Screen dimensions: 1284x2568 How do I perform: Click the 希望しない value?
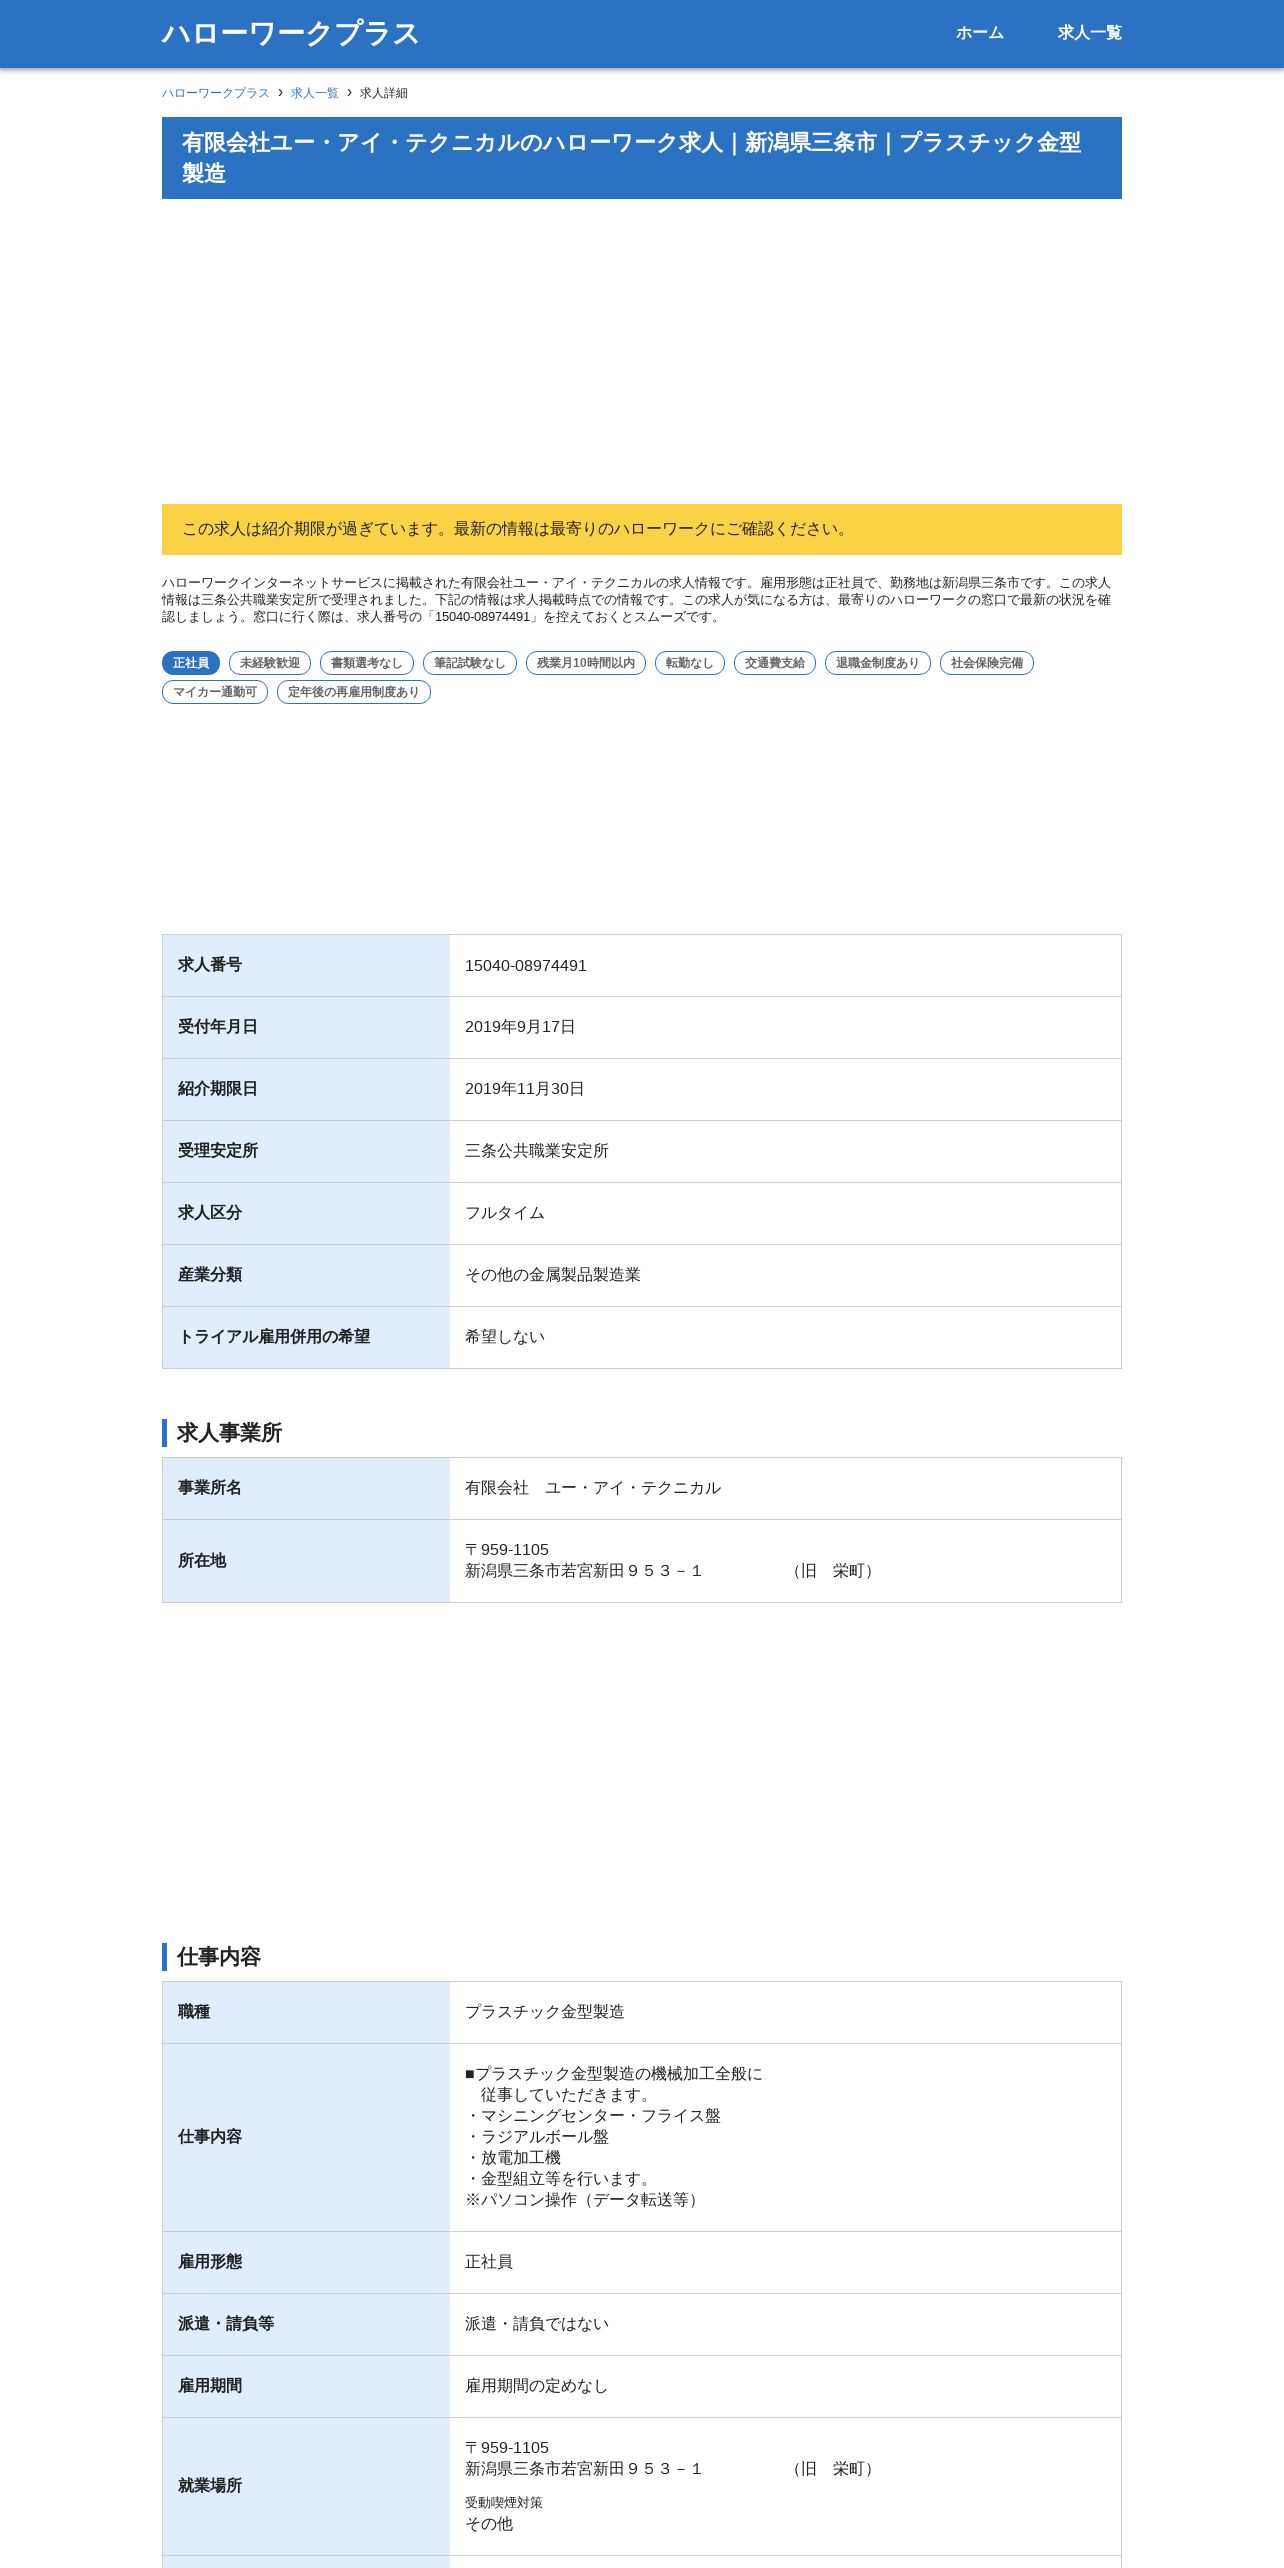click(505, 1338)
